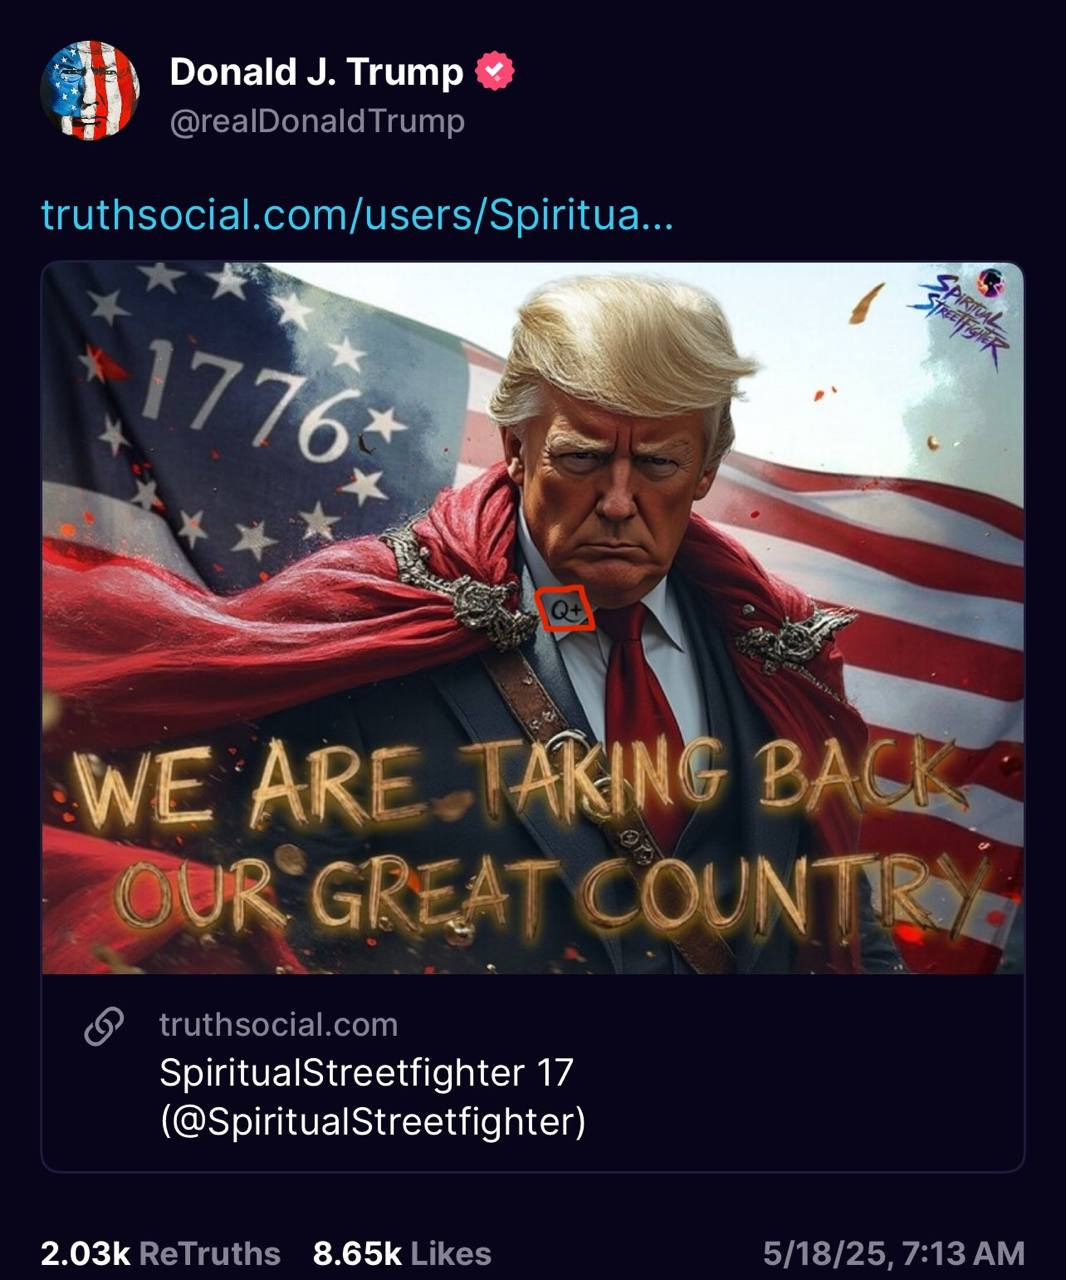Open the poster's profile avatar
The height and width of the screenshot is (1280, 1066).
point(90,91)
